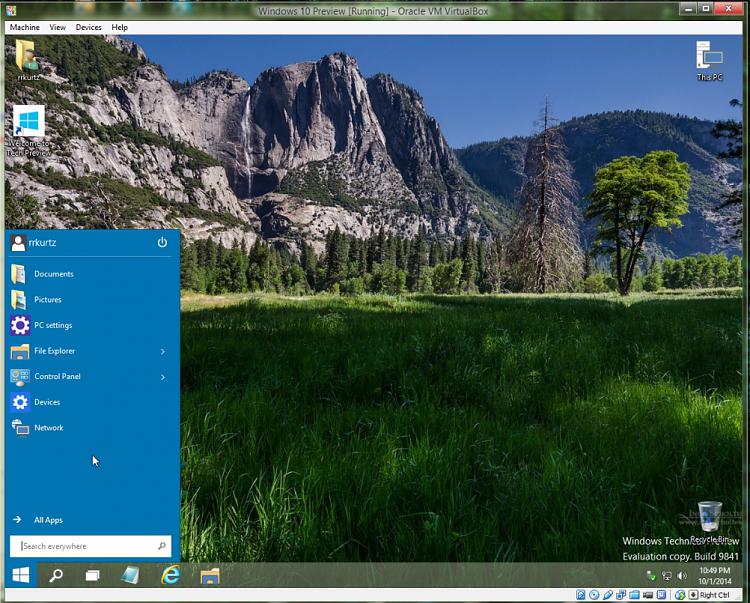Screen dimensions: 750x603
Task: Open Documents from the Start menu
Action: tap(90, 274)
